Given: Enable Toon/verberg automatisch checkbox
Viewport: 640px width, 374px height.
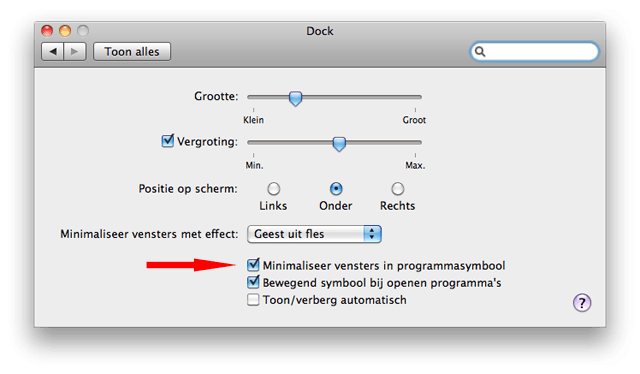Looking at the screenshot, I should pos(253,300).
